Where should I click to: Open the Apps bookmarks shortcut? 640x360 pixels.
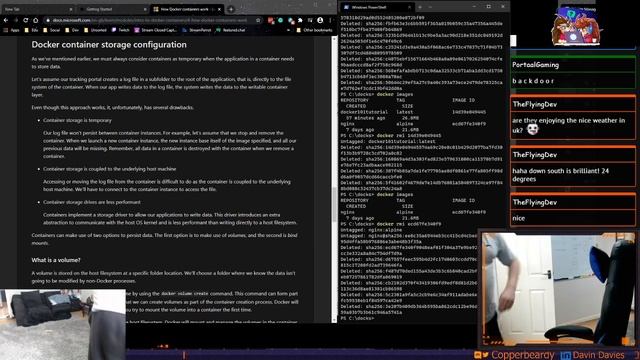click(x=11, y=30)
